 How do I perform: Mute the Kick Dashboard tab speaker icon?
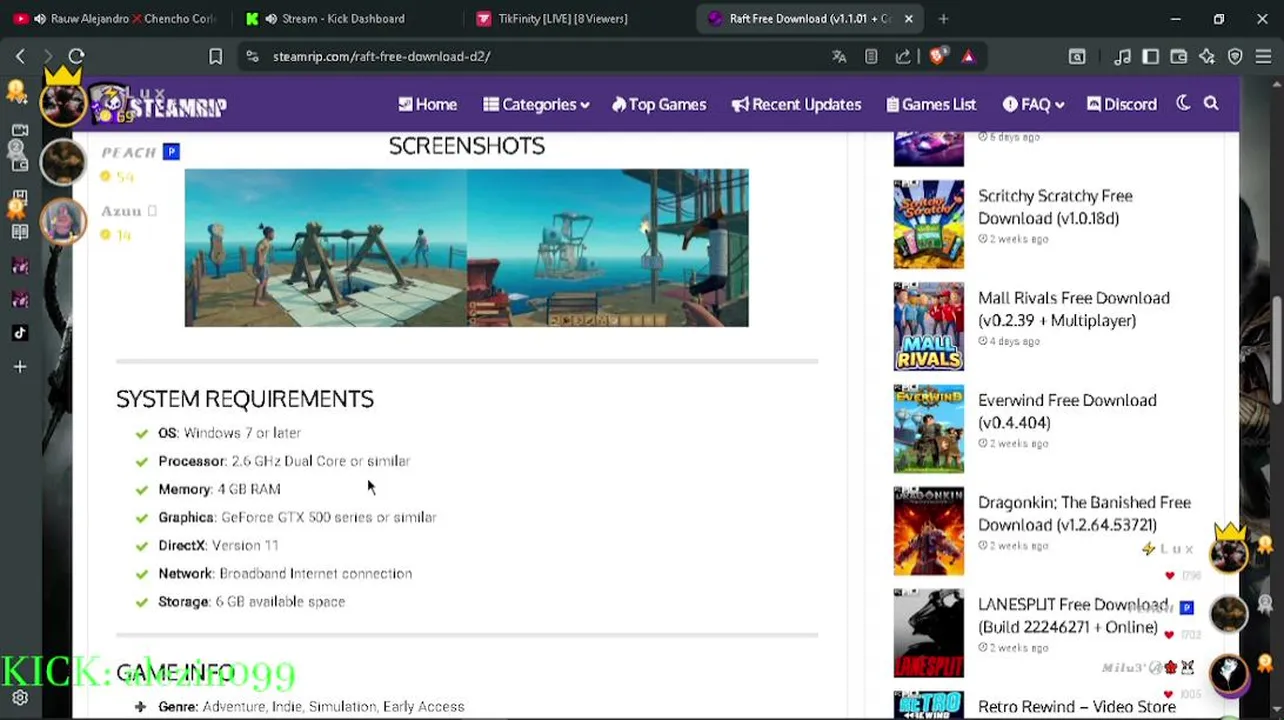[x=271, y=18]
